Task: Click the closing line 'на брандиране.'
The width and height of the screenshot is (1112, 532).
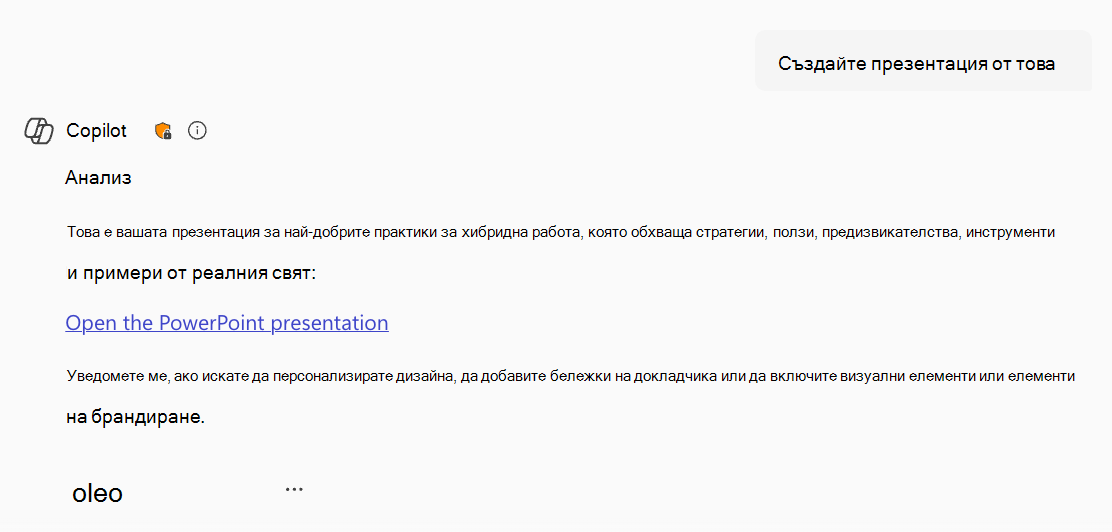Action: click(135, 417)
